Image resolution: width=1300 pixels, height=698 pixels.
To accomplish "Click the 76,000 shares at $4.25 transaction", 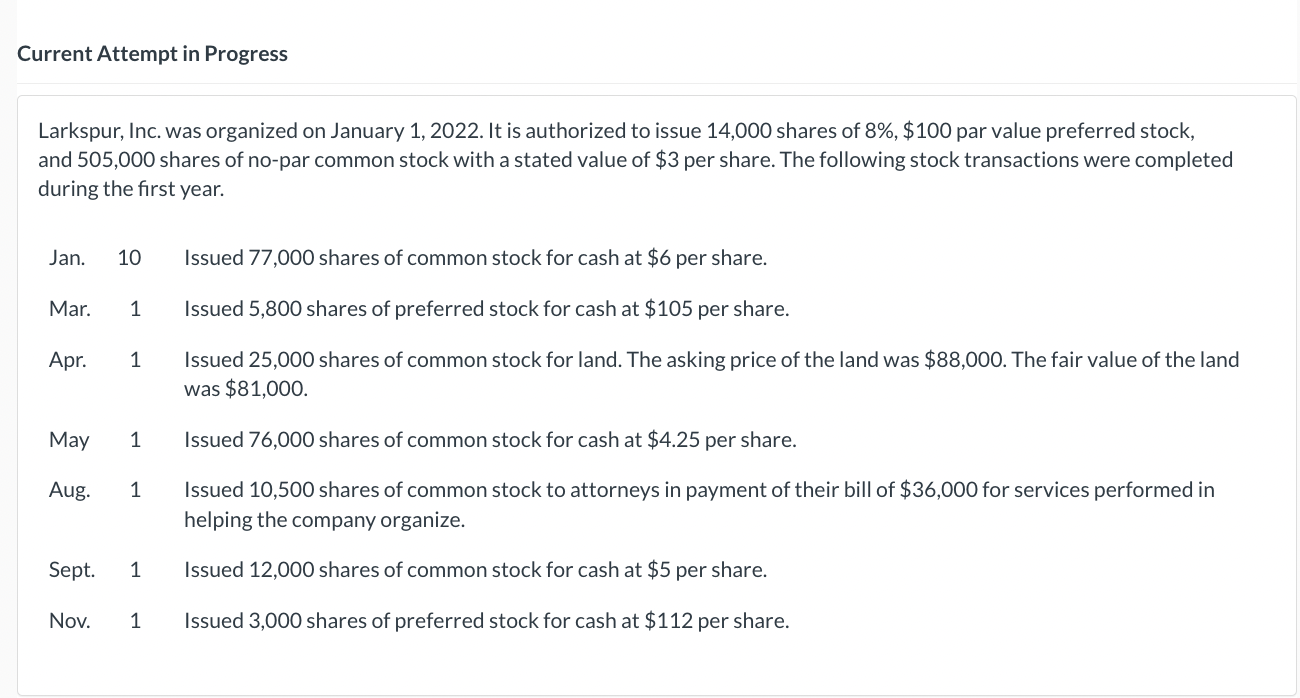I will coord(491,440).
